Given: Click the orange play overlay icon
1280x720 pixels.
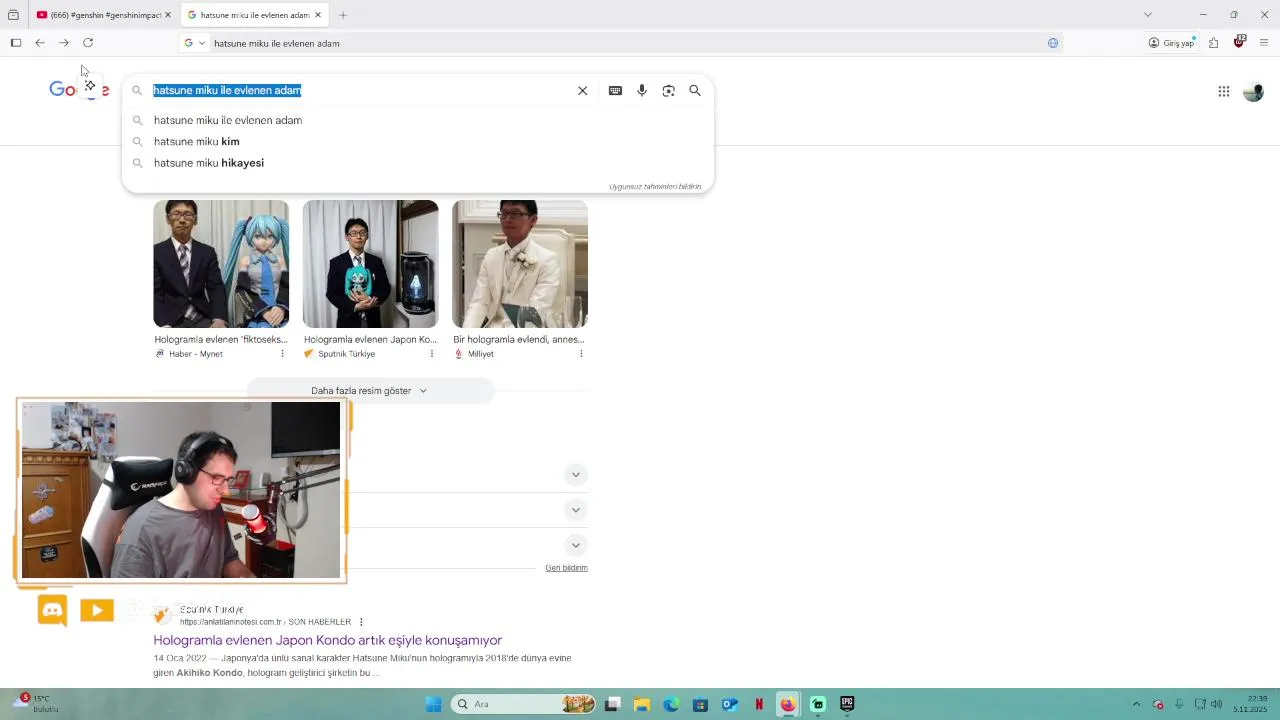Looking at the screenshot, I should (97, 610).
